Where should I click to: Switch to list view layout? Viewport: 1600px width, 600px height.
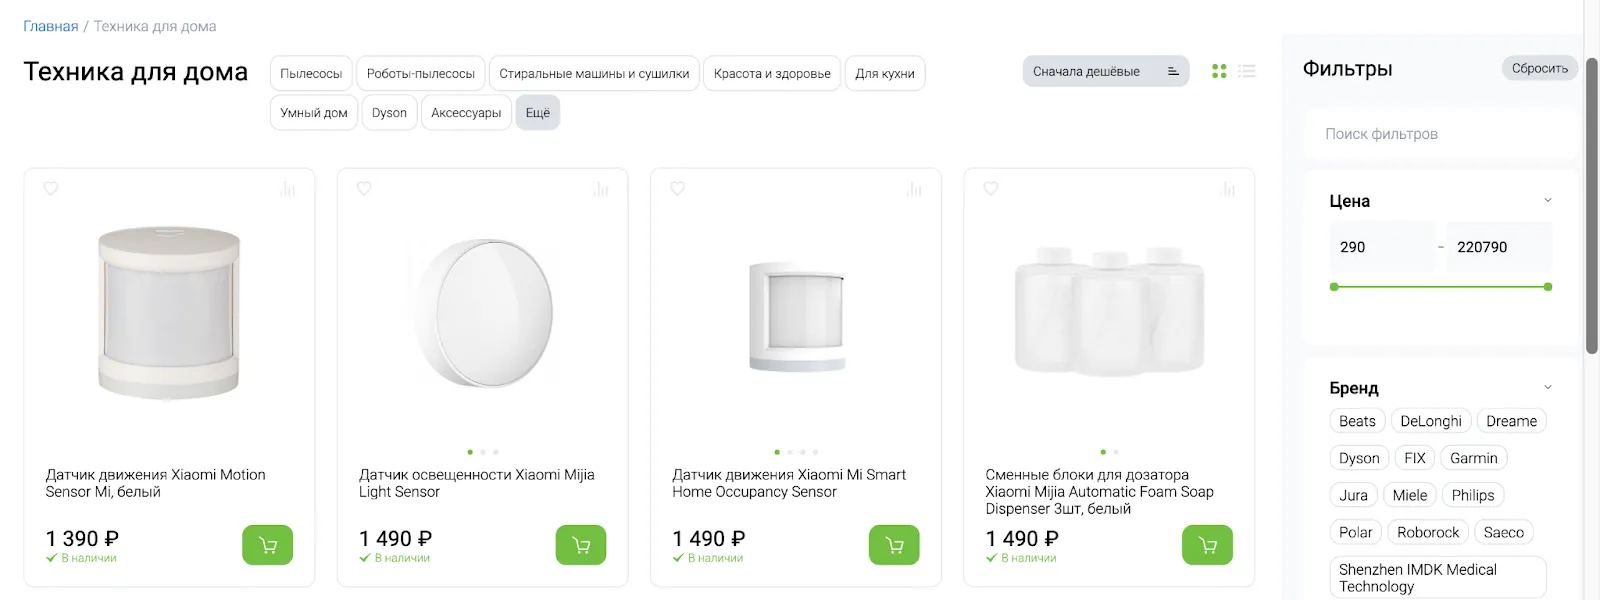1247,71
